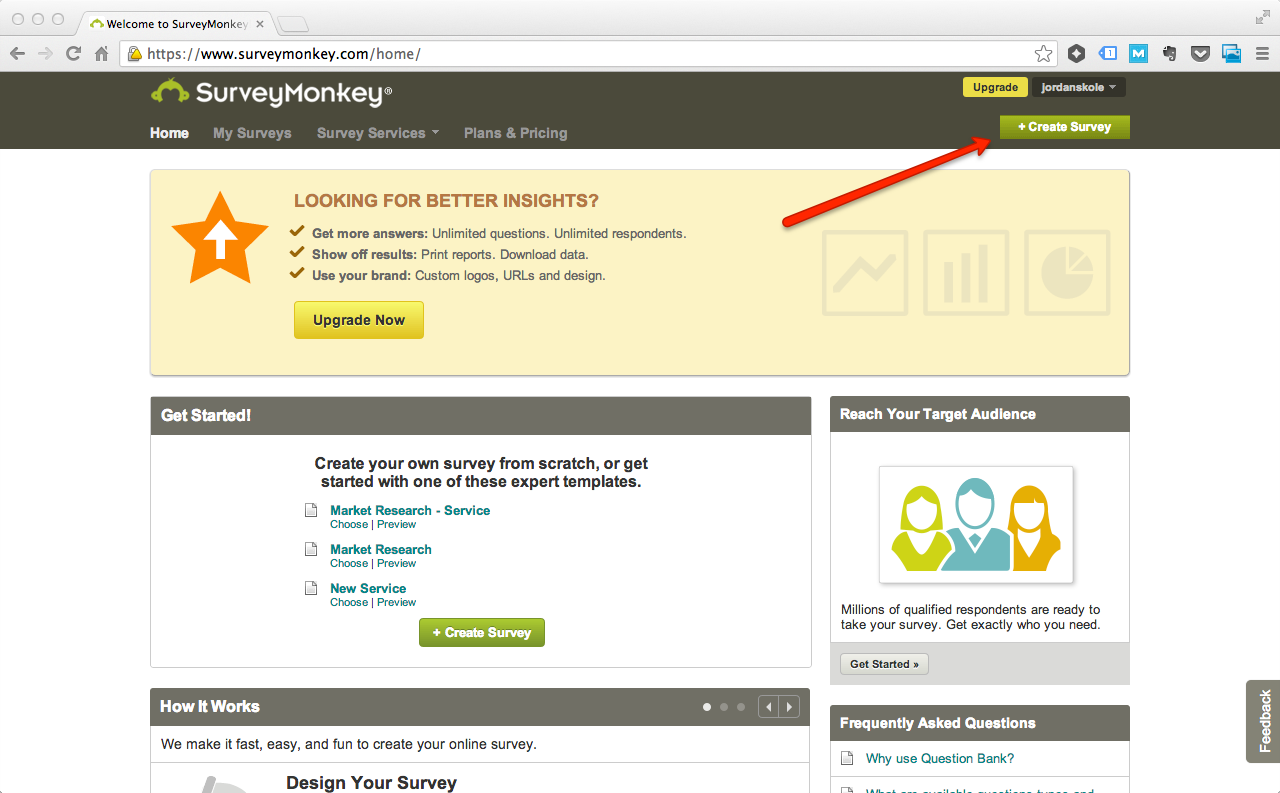This screenshot has height=793, width=1280.
Task: Open Chrome's hamburger menu icon
Action: click(x=1262, y=53)
